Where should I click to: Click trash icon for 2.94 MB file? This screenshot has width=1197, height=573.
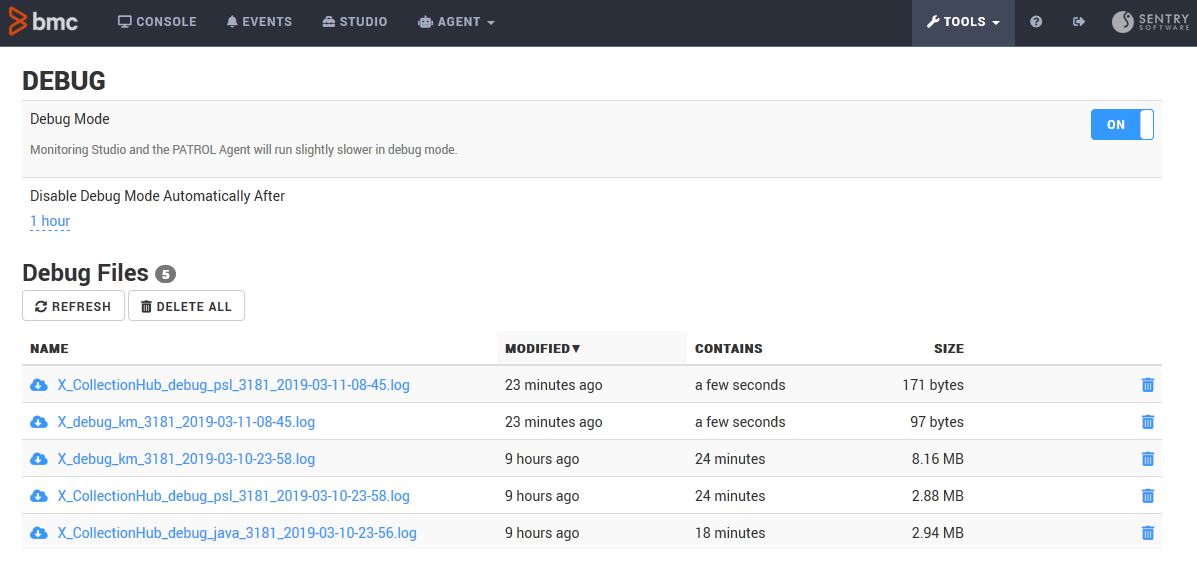click(x=1147, y=533)
